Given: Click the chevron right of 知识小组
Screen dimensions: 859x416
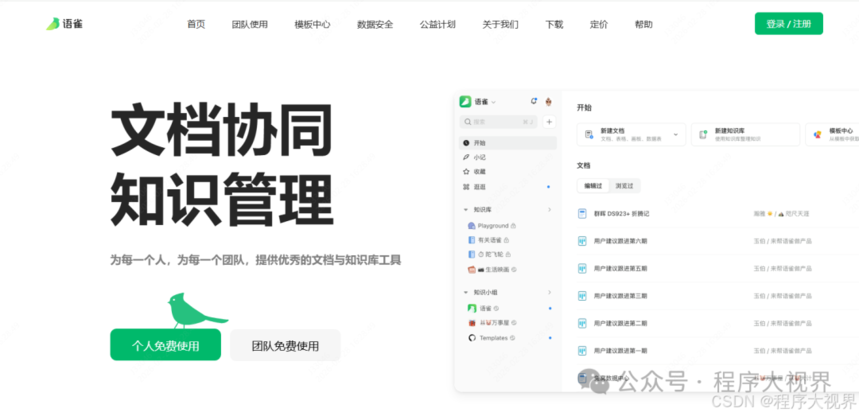Looking at the screenshot, I should tap(549, 292).
